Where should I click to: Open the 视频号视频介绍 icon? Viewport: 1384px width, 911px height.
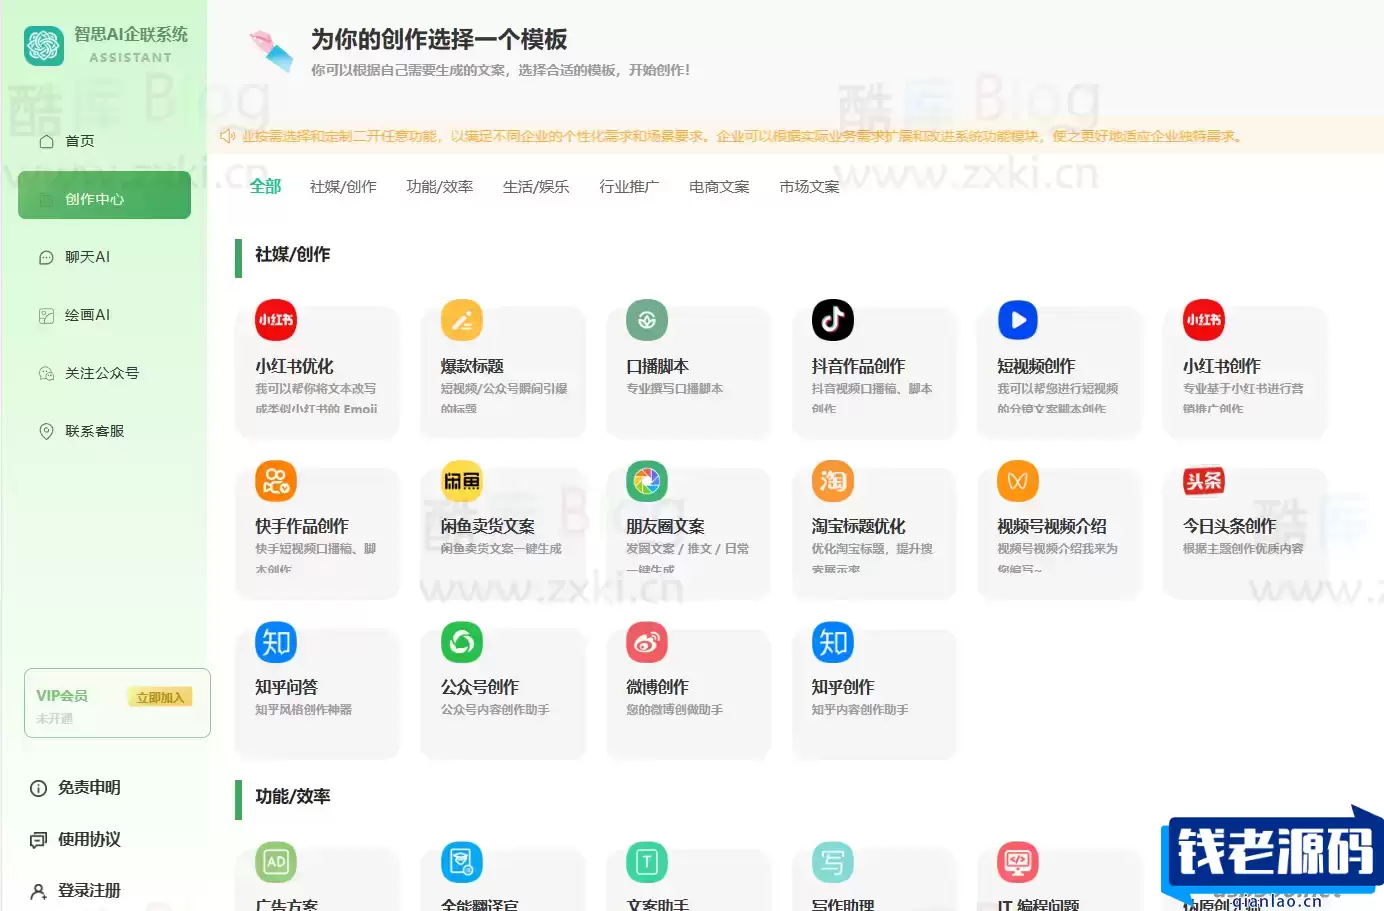1018,481
